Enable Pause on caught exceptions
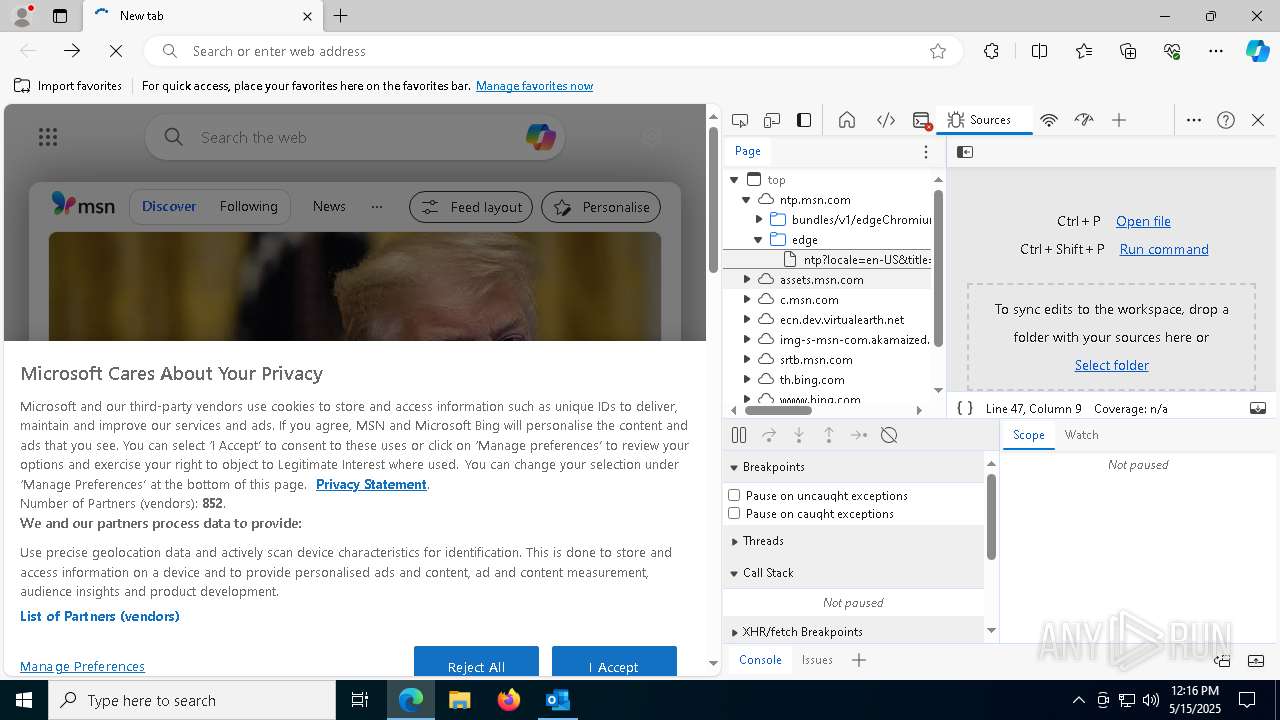 pos(734,513)
